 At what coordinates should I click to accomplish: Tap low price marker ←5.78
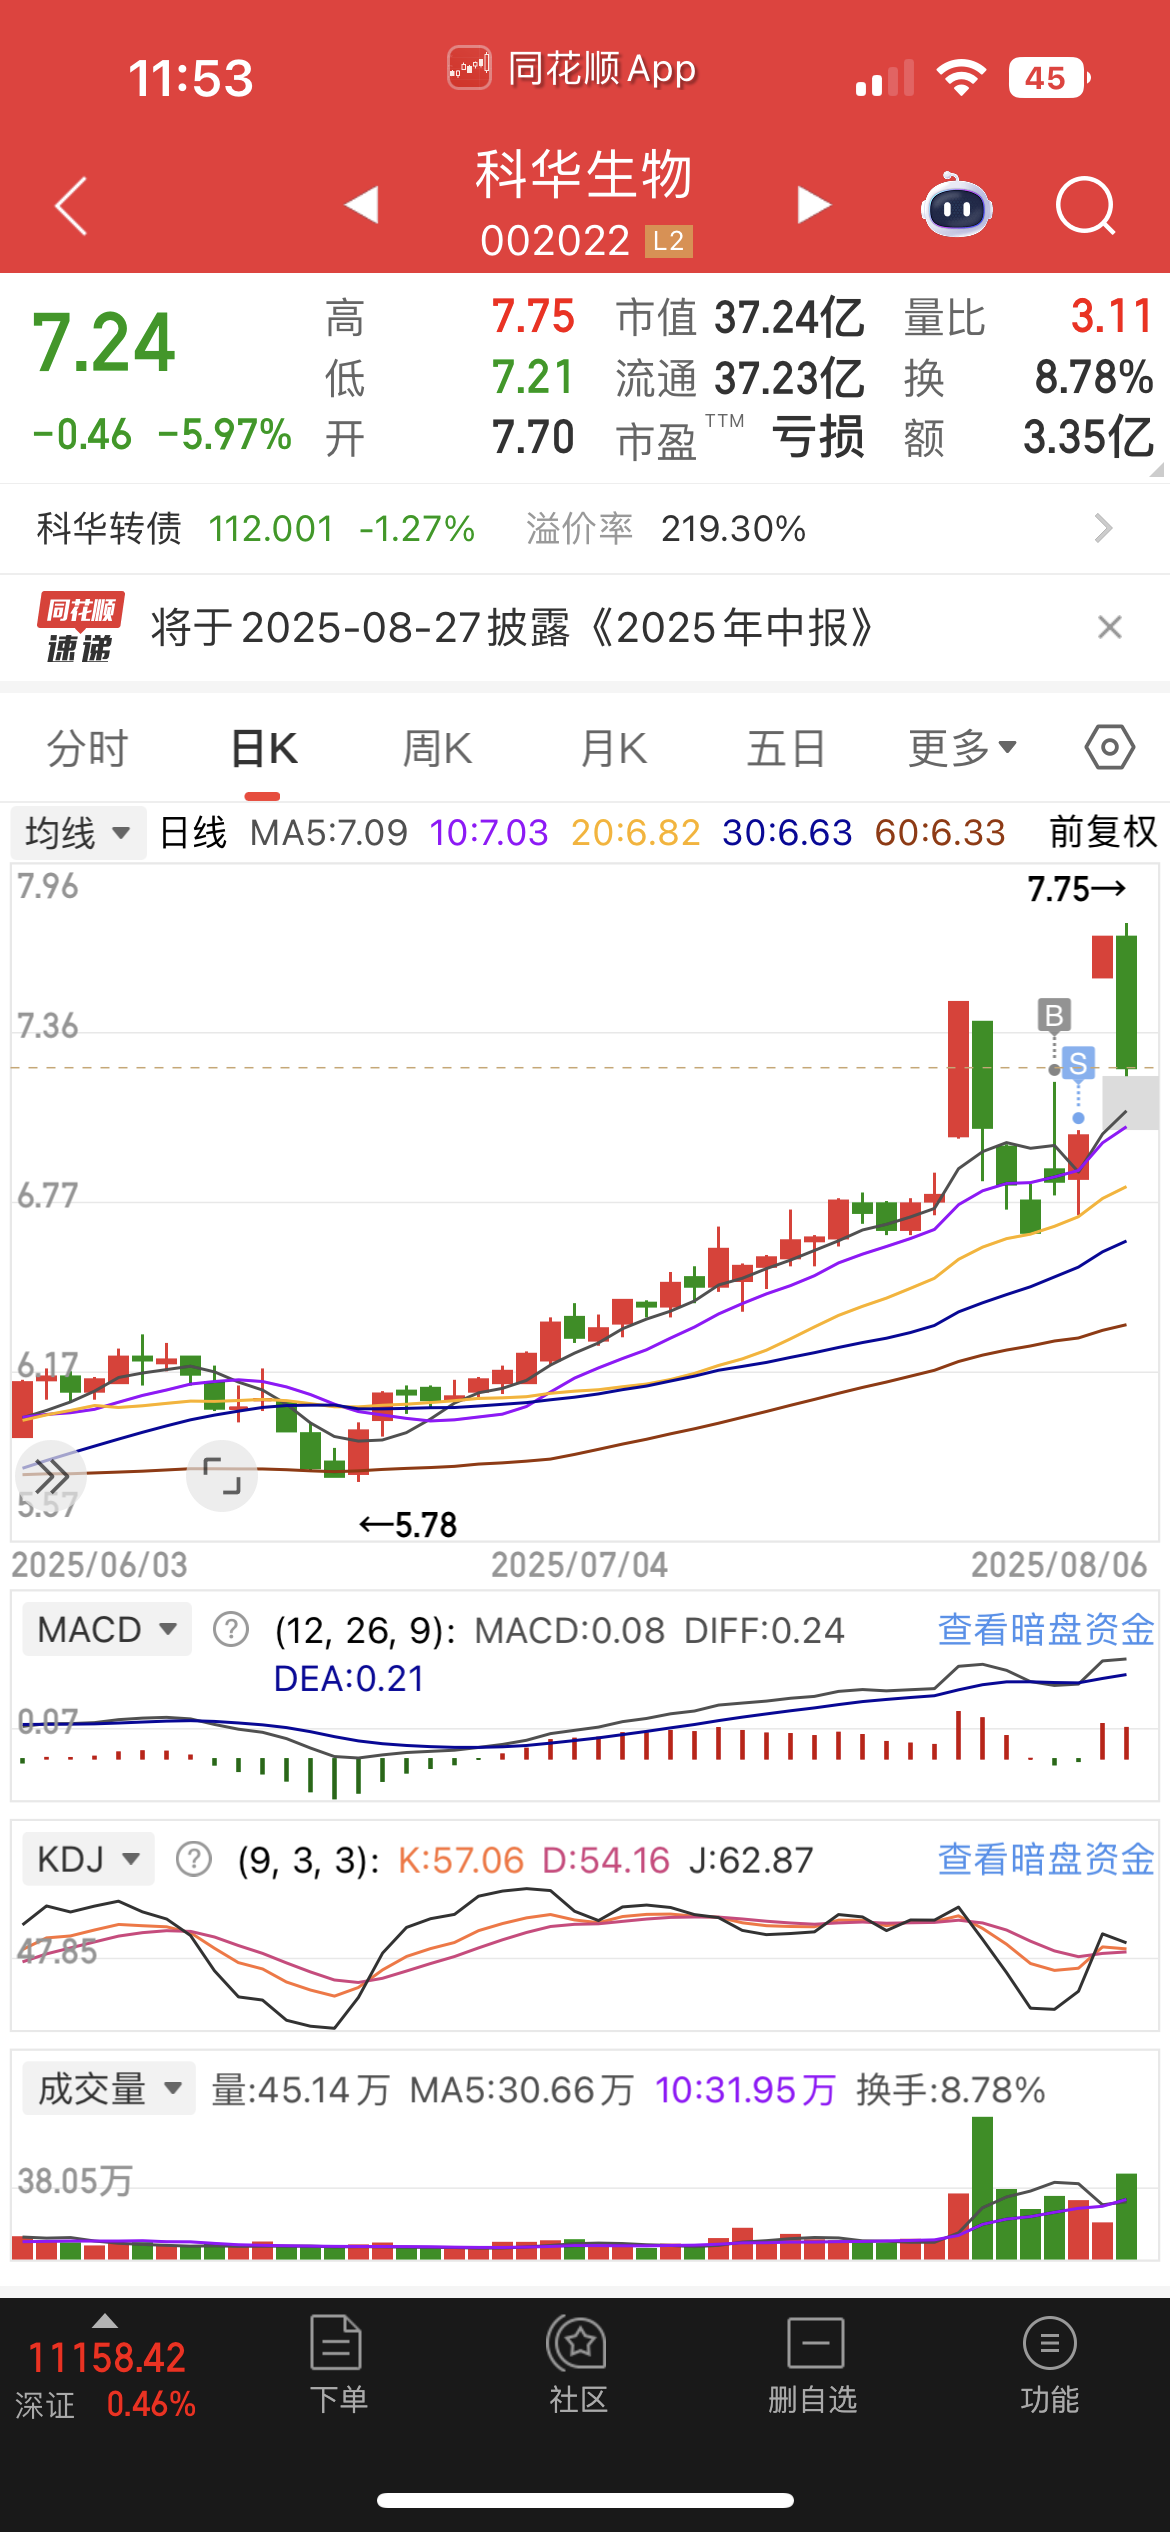[x=408, y=1524]
